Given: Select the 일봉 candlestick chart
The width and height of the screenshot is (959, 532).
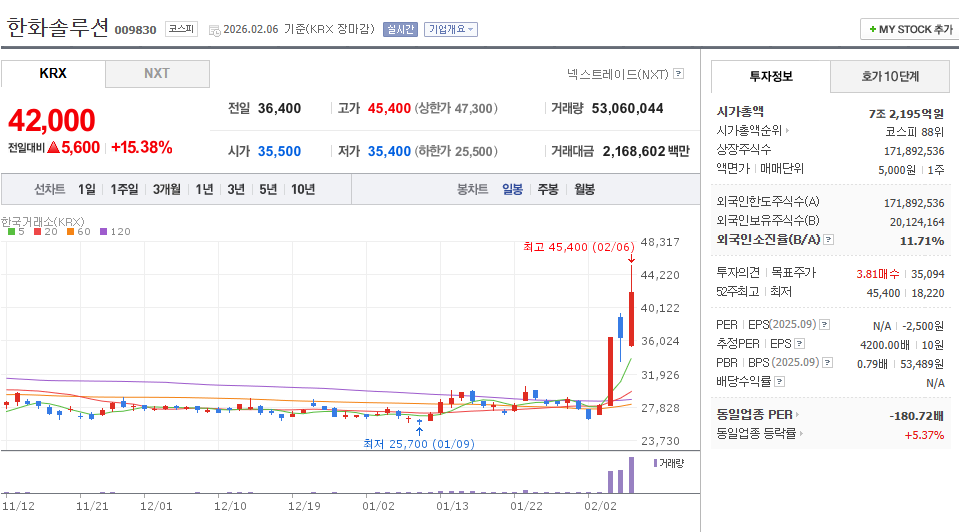Looking at the screenshot, I should pyautogui.click(x=513, y=190).
